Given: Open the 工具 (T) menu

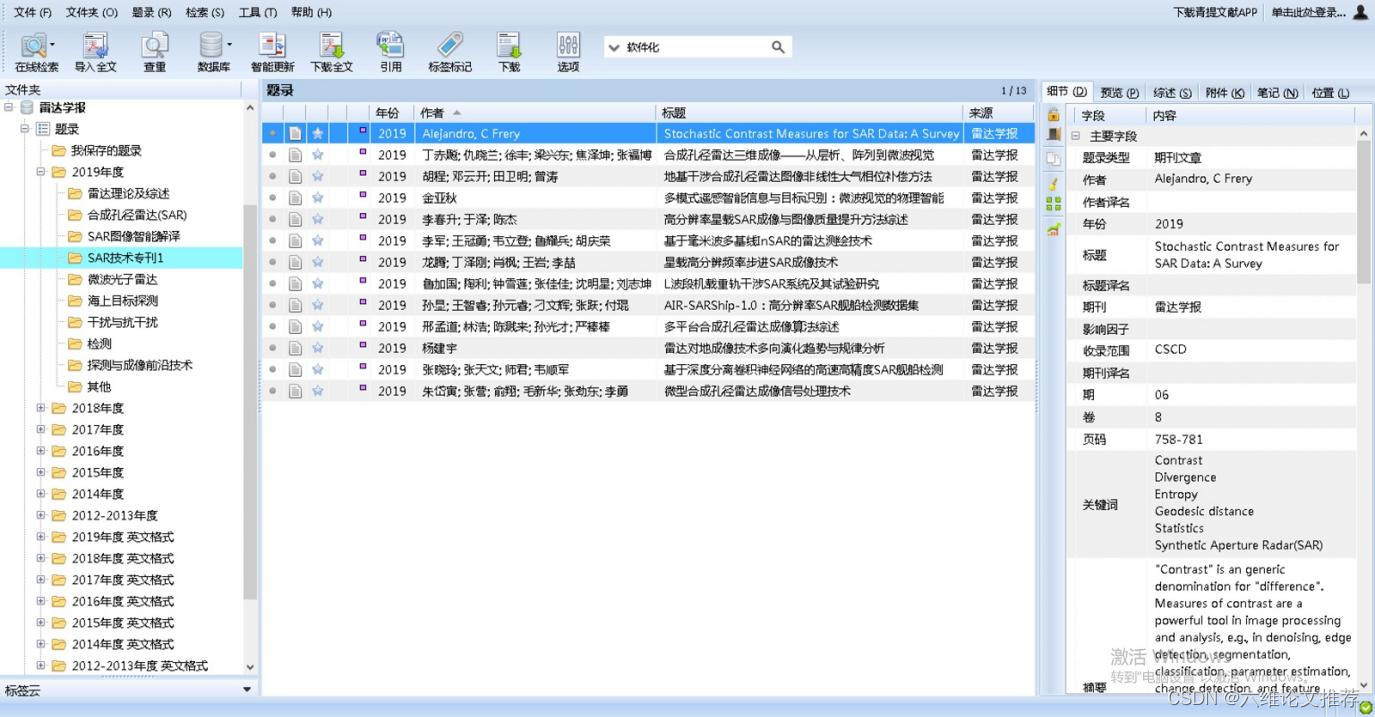Looking at the screenshot, I should pyautogui.click(x=257, y=12).
